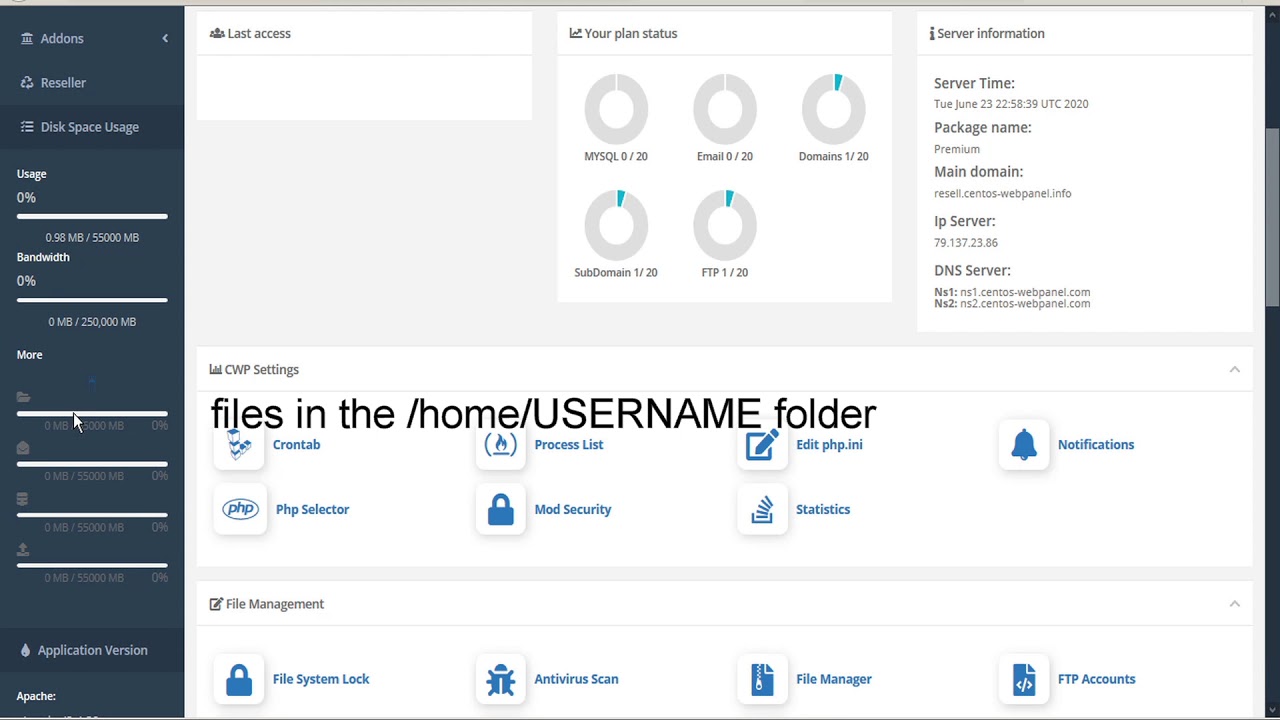Click the upload icon above last usage bar

click(23, 549)
